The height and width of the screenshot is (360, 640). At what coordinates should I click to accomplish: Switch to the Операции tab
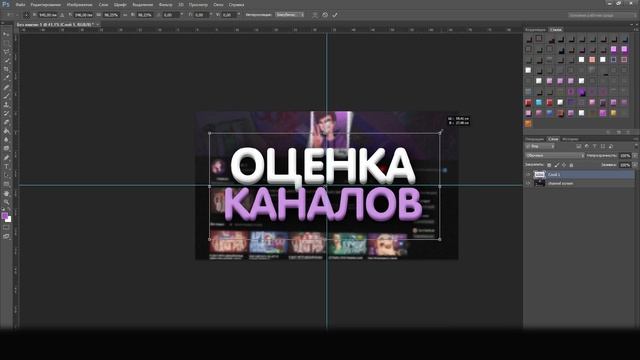pos(534,139)
